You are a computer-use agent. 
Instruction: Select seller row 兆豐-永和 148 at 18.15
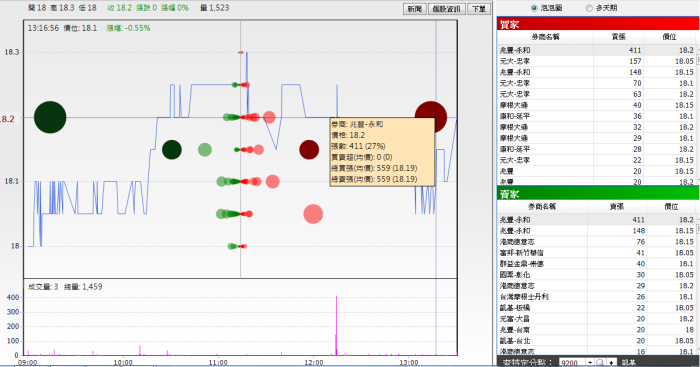(x=596, y=231)
